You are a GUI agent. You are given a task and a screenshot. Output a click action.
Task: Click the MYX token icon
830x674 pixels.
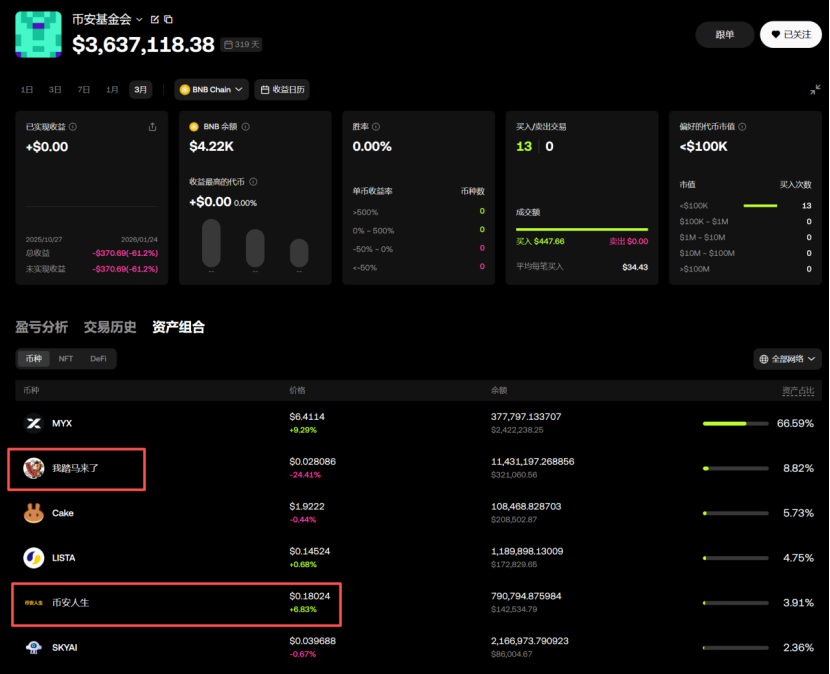pos(34,424)
